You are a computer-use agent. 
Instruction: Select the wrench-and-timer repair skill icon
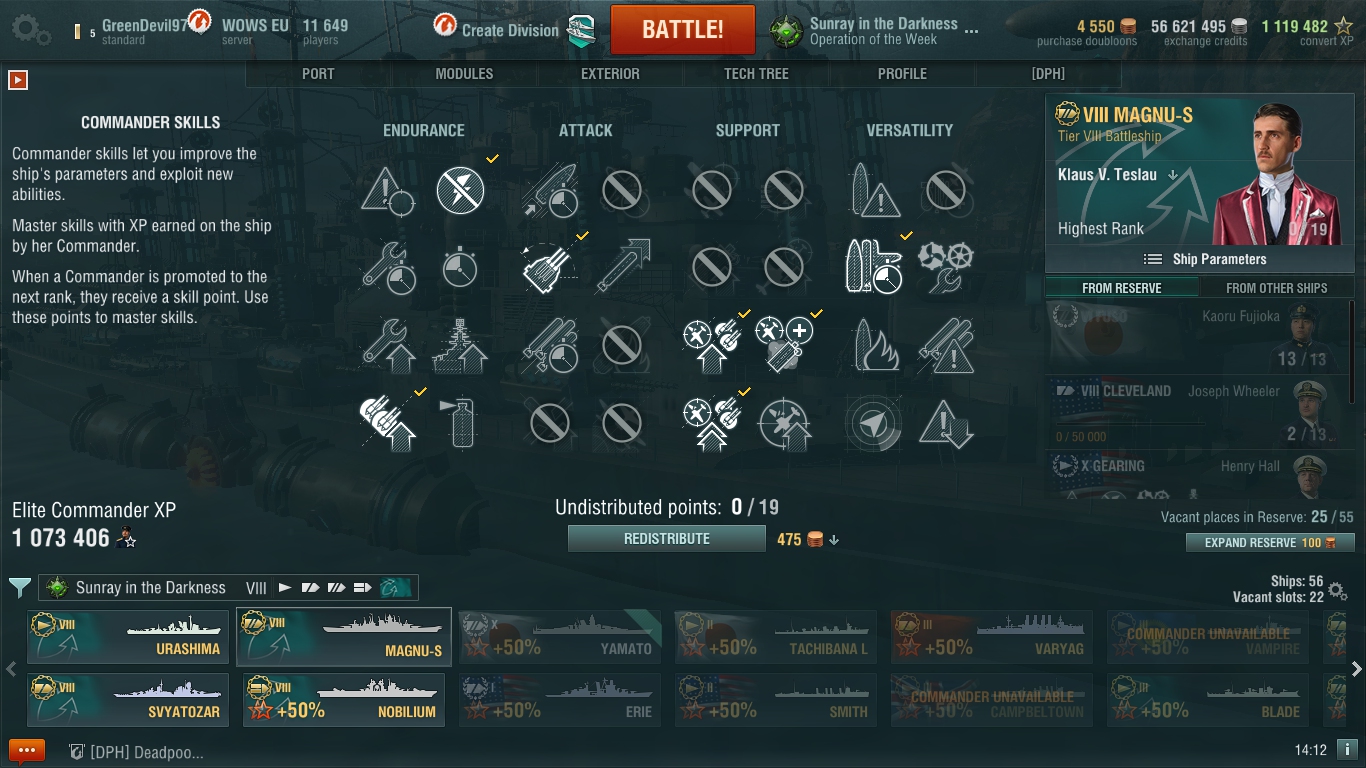pos(388,266)
